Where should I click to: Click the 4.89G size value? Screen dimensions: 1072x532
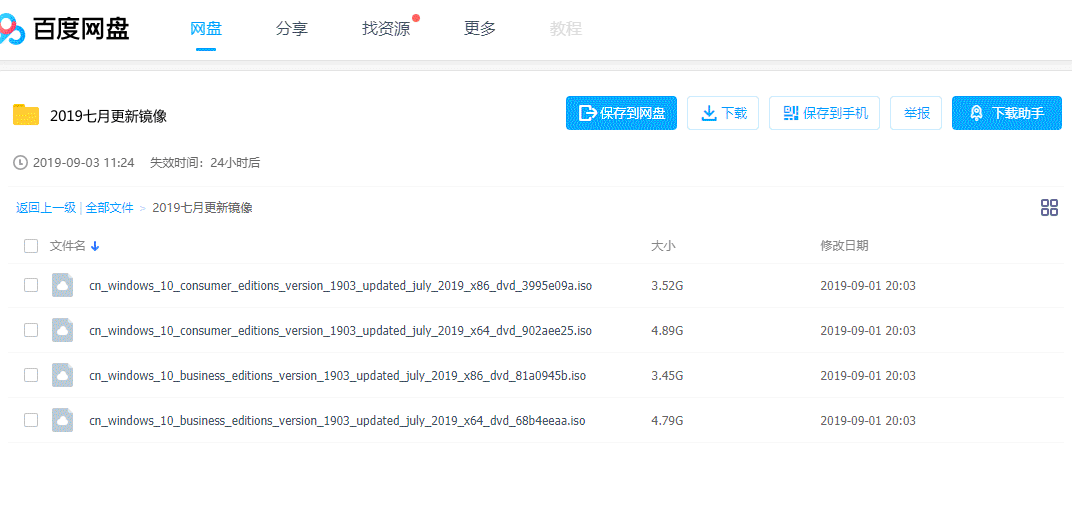tap(667, 331)
